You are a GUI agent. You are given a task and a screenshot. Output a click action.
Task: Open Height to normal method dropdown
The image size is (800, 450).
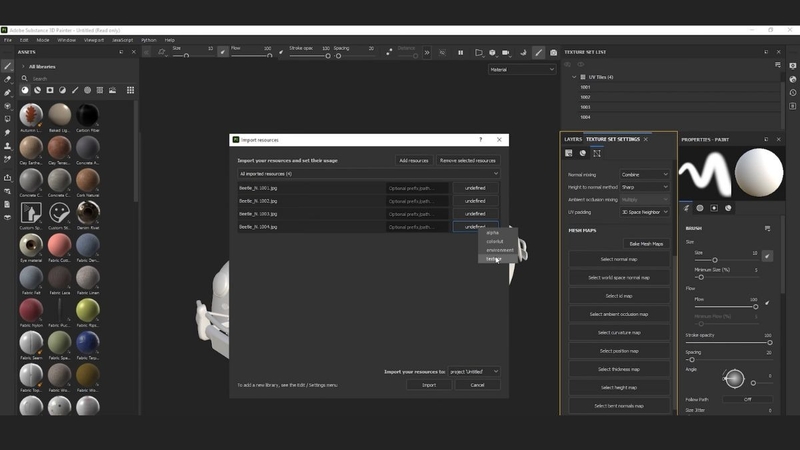coord(644,187)
